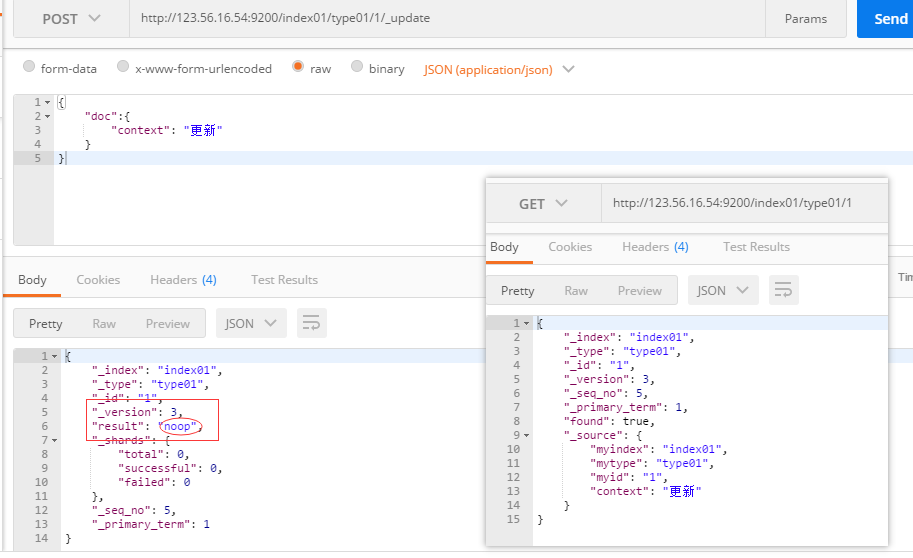Switch to Body tab in GET response
The height and width of the screenshot is (558, 913).
(x=504, y=247)
